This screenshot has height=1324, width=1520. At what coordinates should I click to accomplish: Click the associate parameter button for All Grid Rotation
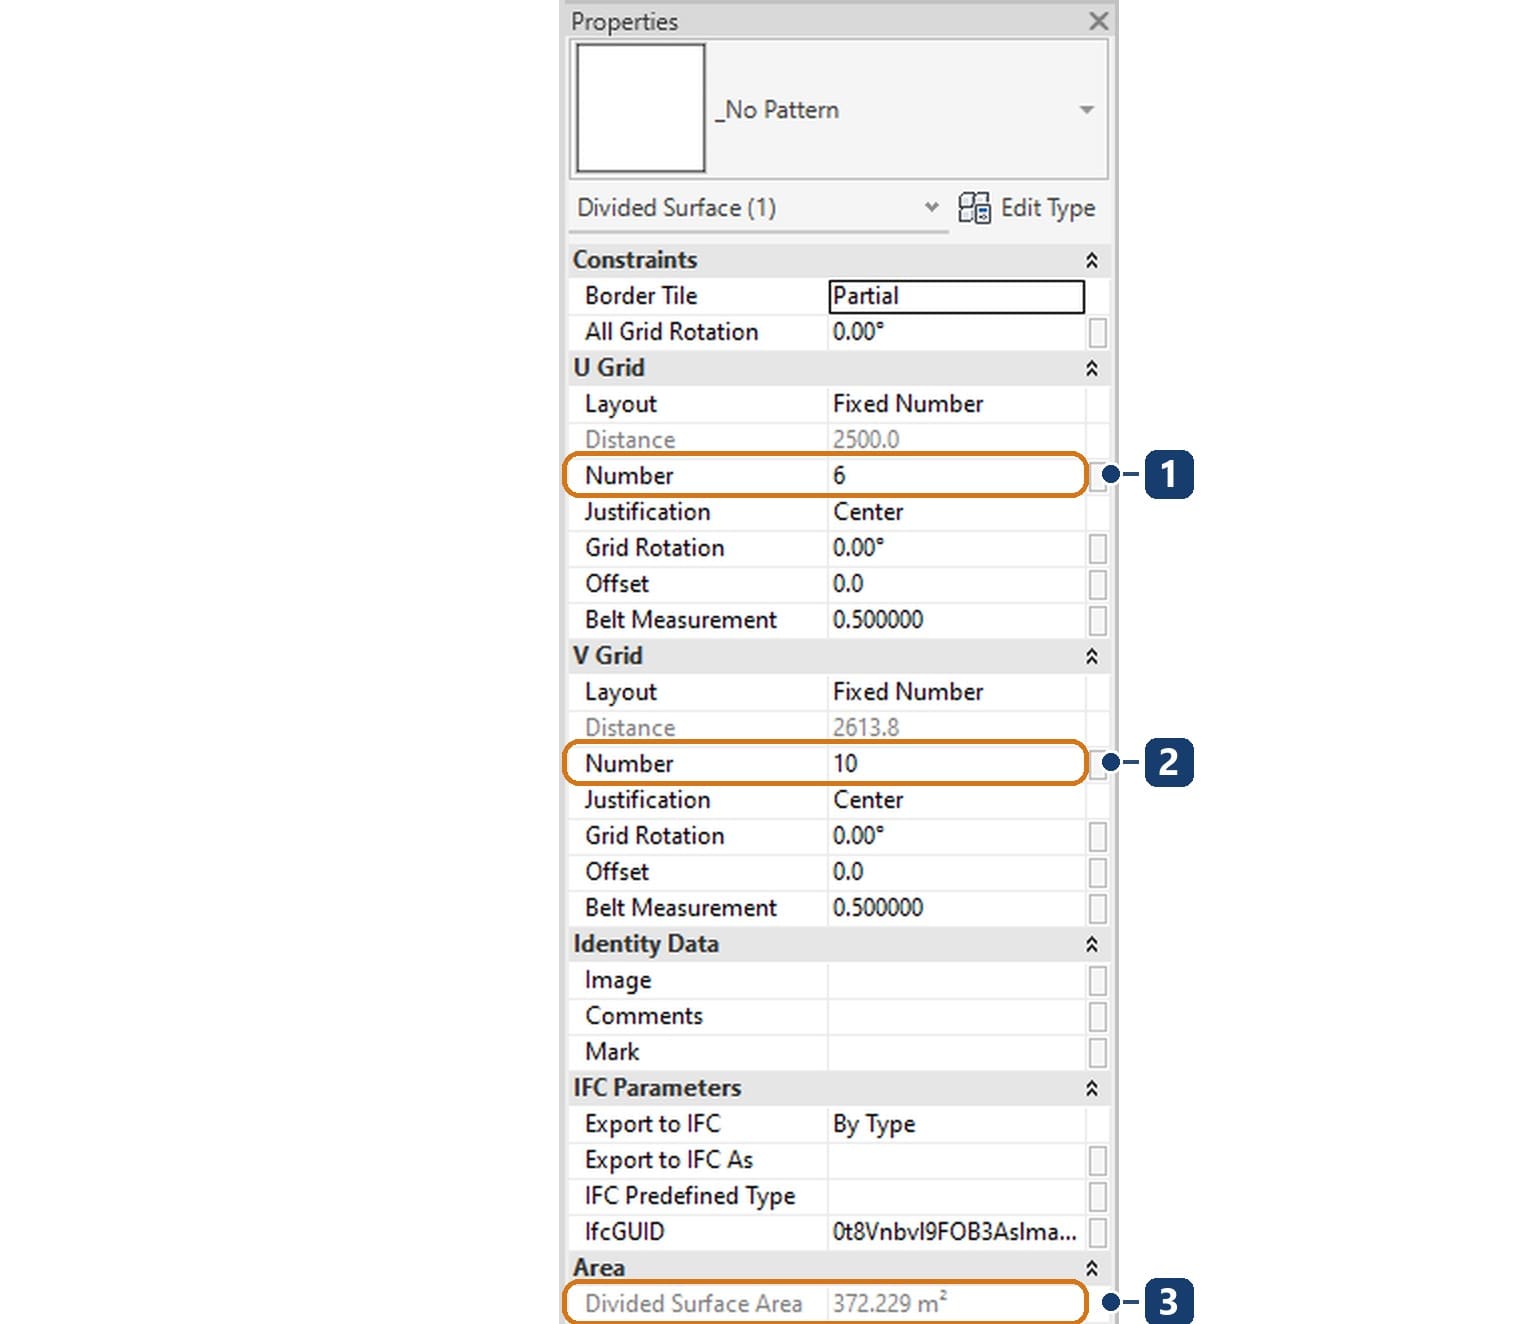tap(1098, 332)
